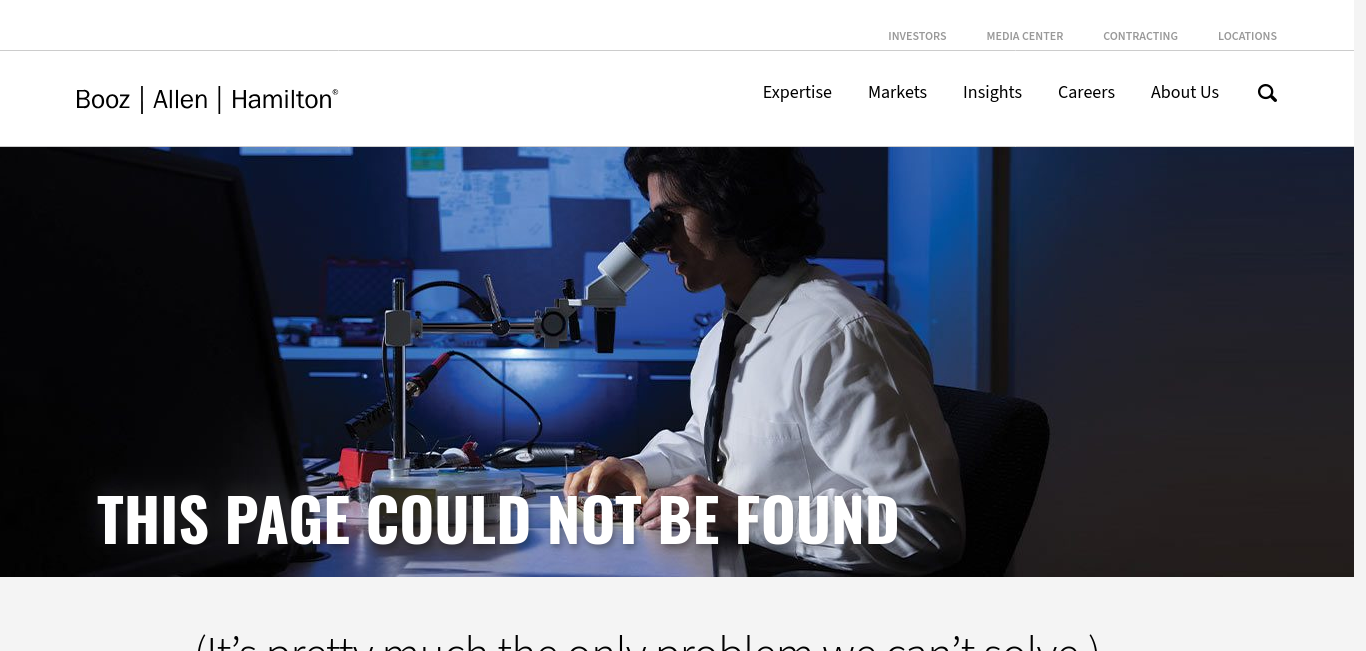Click the vertical scrollbar at the right edge
Image resolution: width=1366 pixels, height=651 pixels.
1360,325
